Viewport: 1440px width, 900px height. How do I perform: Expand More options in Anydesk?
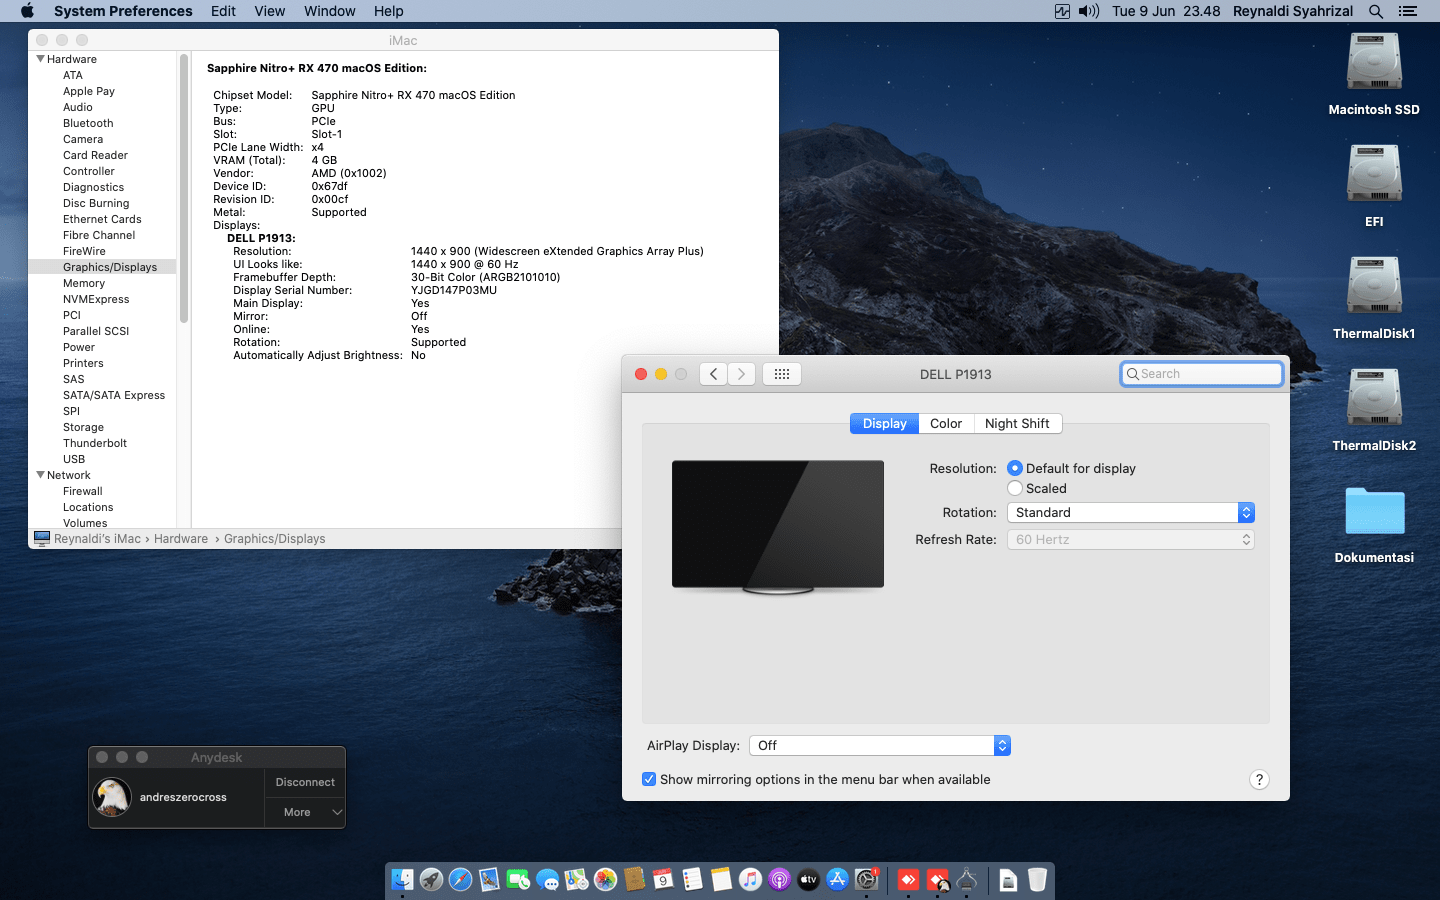click(x=305, y=812)
